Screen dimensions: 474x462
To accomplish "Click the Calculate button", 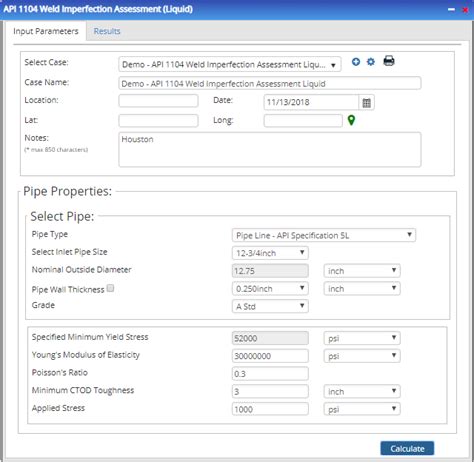I will coord(407,448).
